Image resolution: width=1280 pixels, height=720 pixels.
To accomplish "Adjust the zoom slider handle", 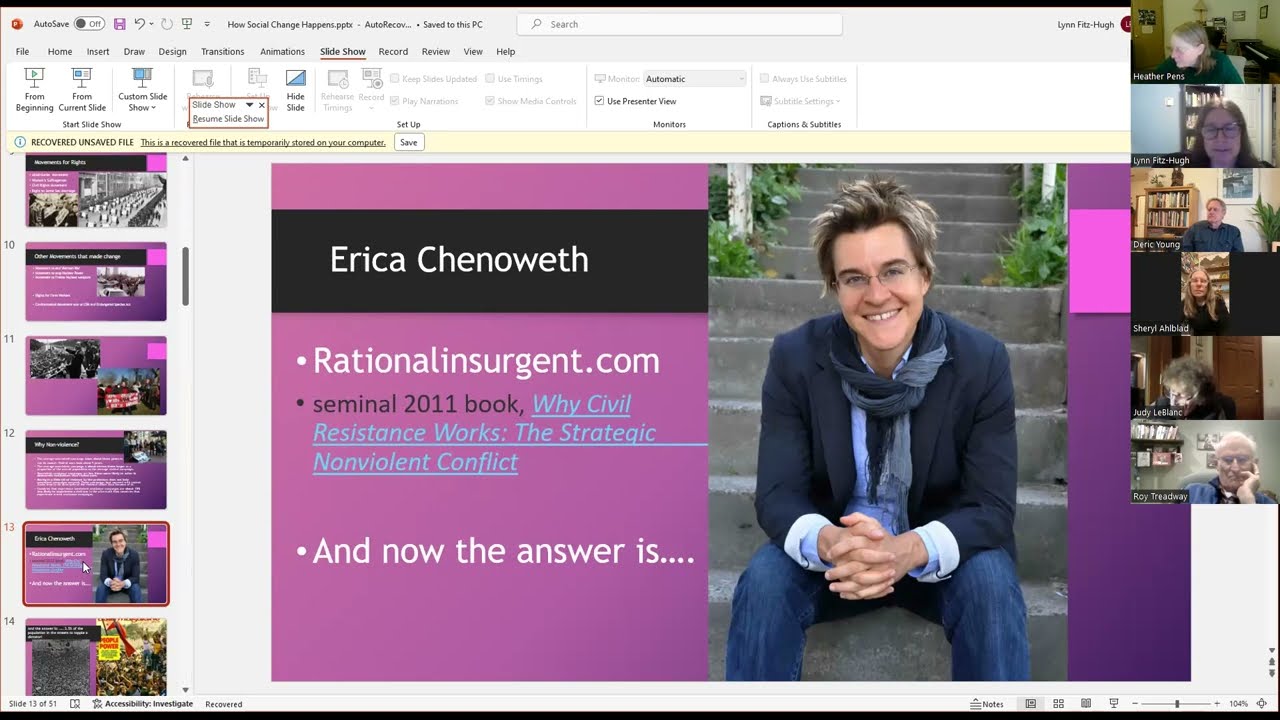I will click(1177, 704).
